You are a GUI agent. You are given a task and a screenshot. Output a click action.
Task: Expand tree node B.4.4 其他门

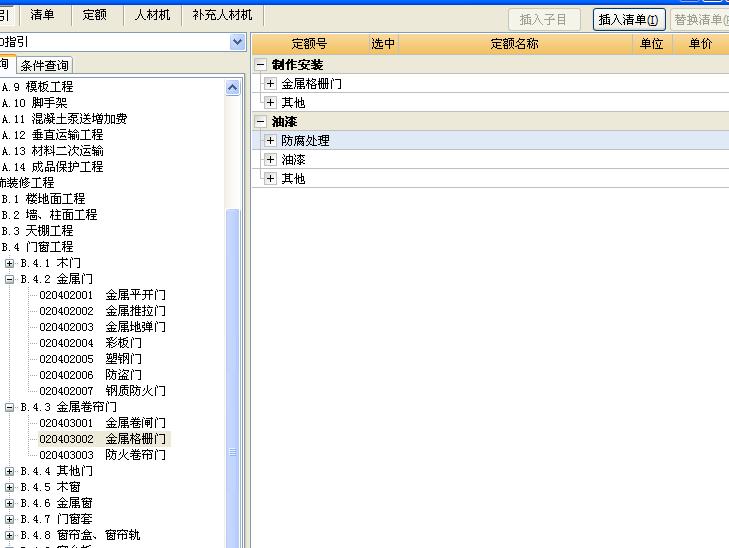click(x=9, y=471)
